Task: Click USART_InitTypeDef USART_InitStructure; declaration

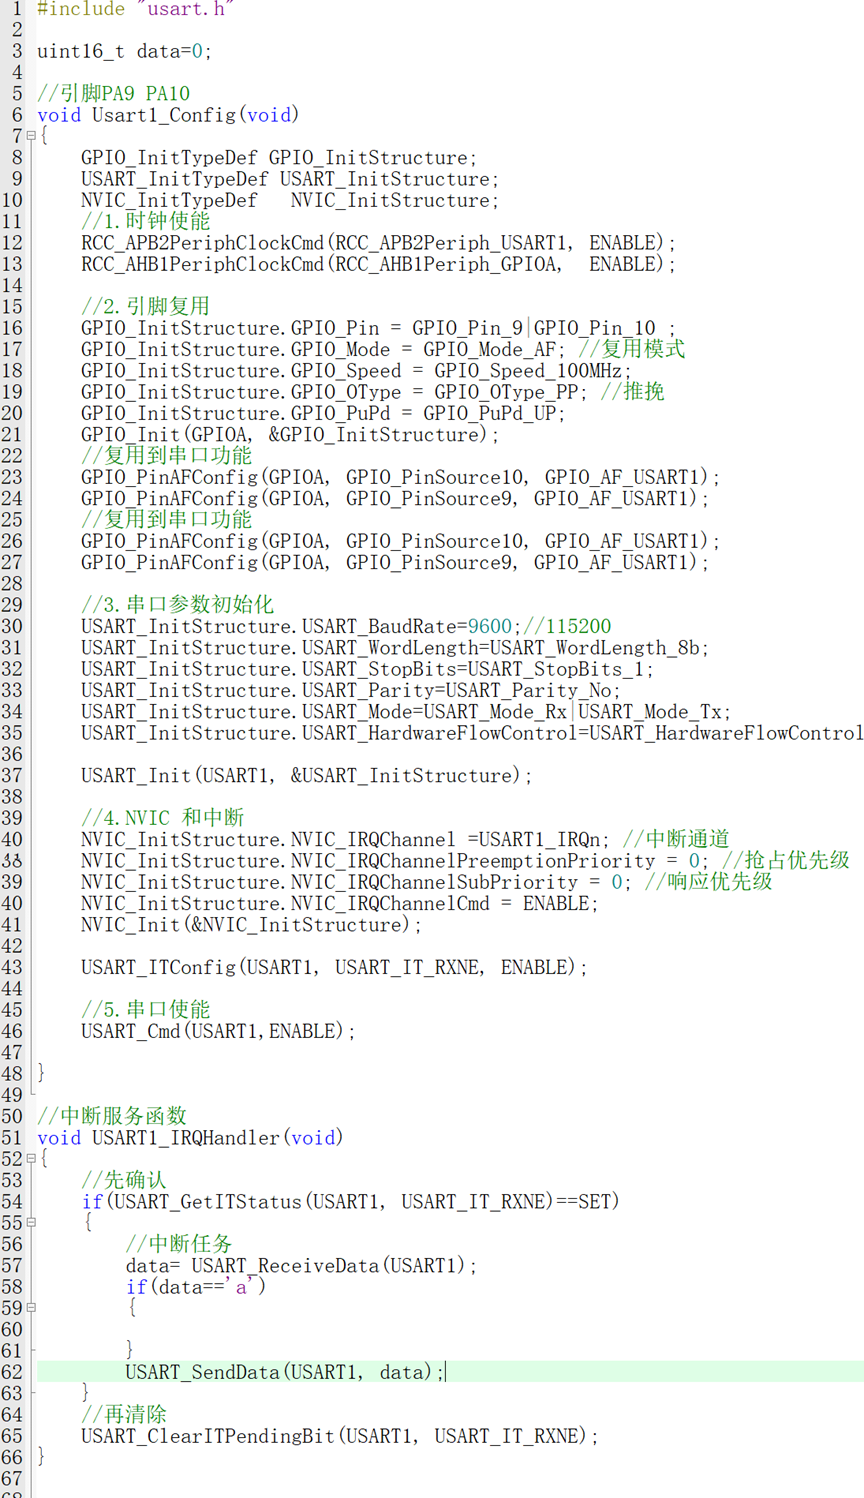Action: (x=290, y=179)
